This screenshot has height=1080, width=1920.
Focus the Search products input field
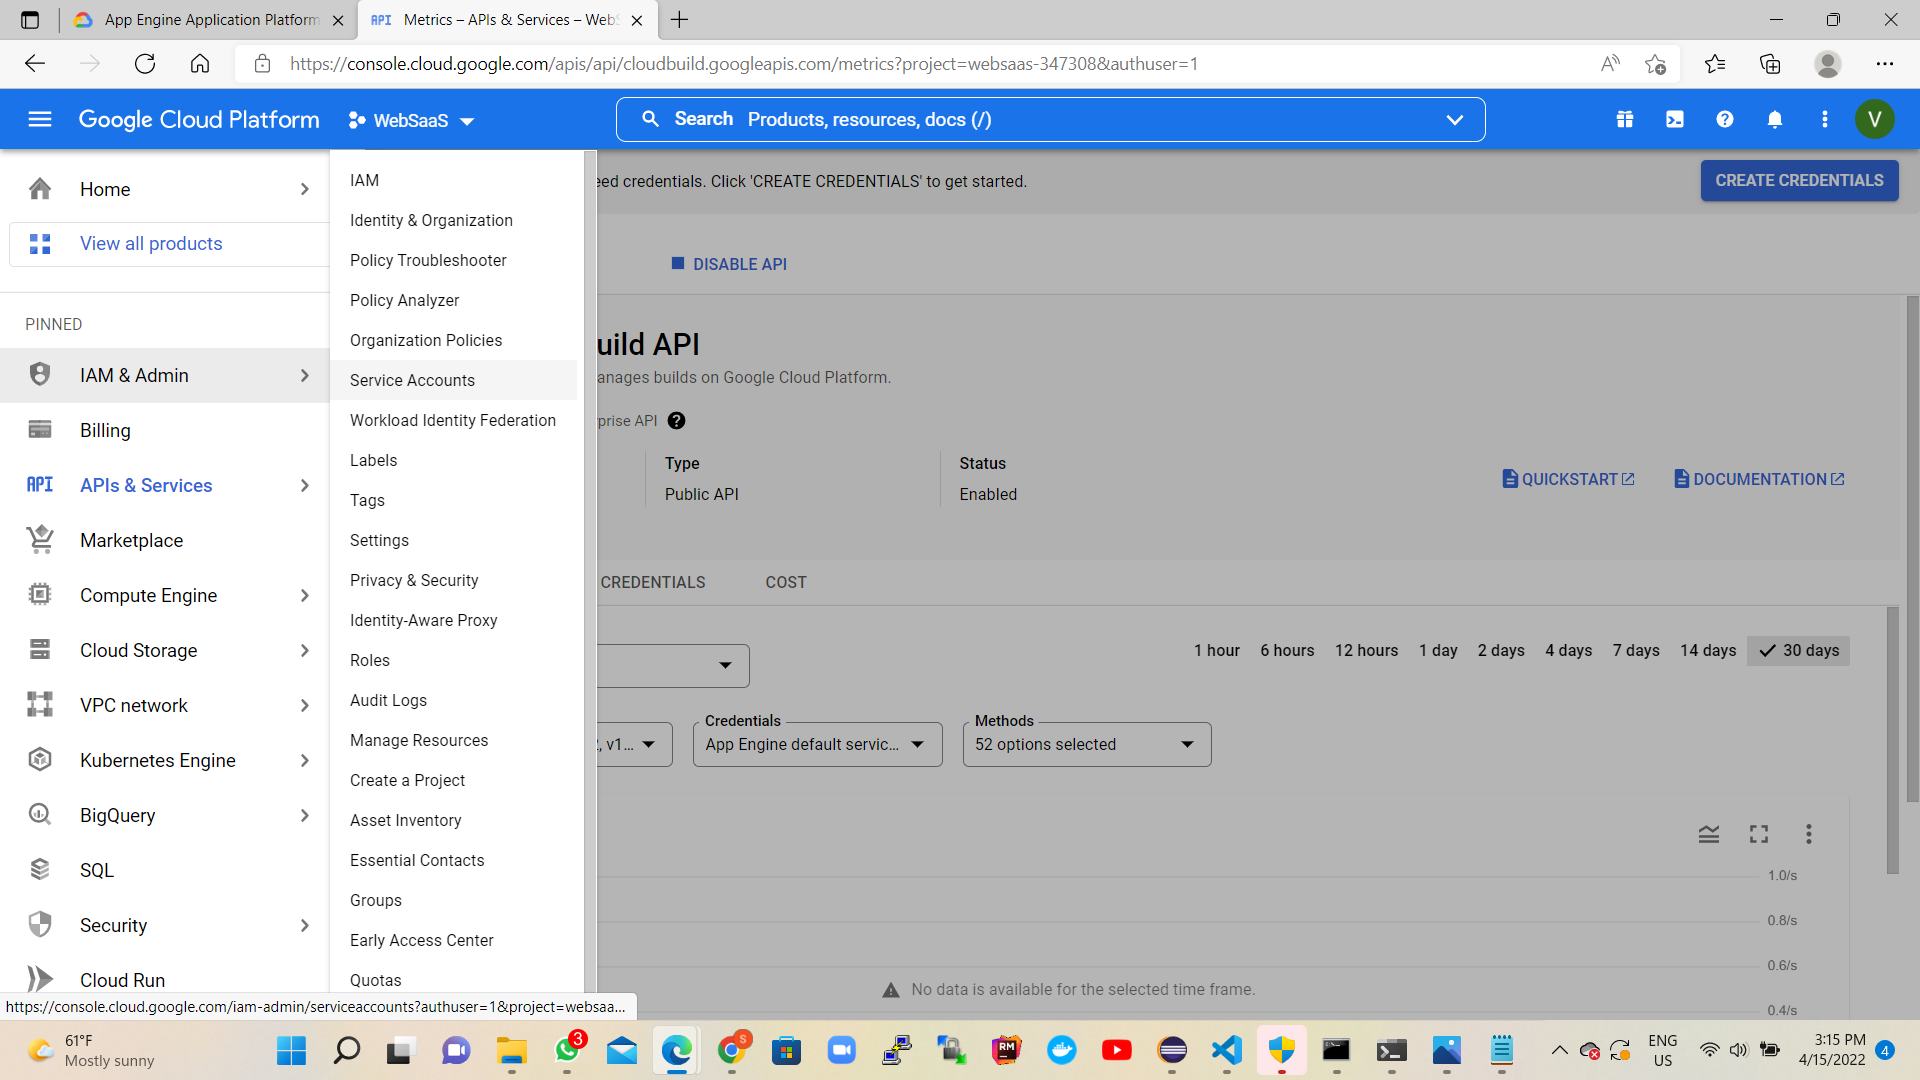(x=1051, y=120)
